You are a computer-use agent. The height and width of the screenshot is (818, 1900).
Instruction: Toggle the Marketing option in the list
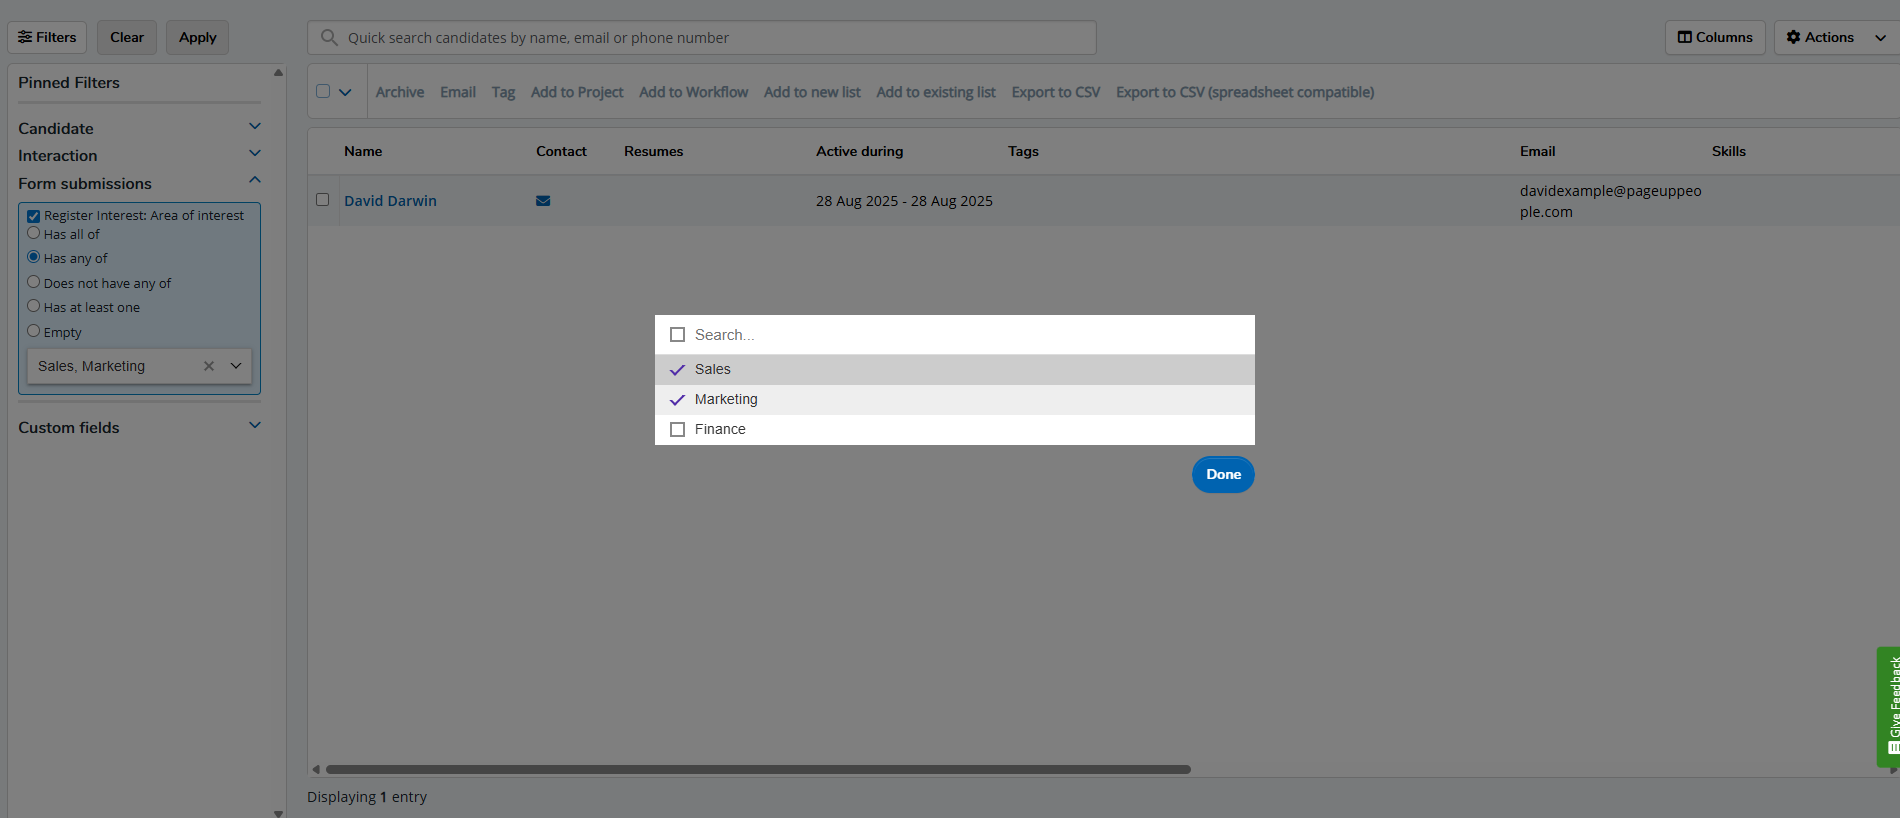pyautogui.click(x=955, y=399)
